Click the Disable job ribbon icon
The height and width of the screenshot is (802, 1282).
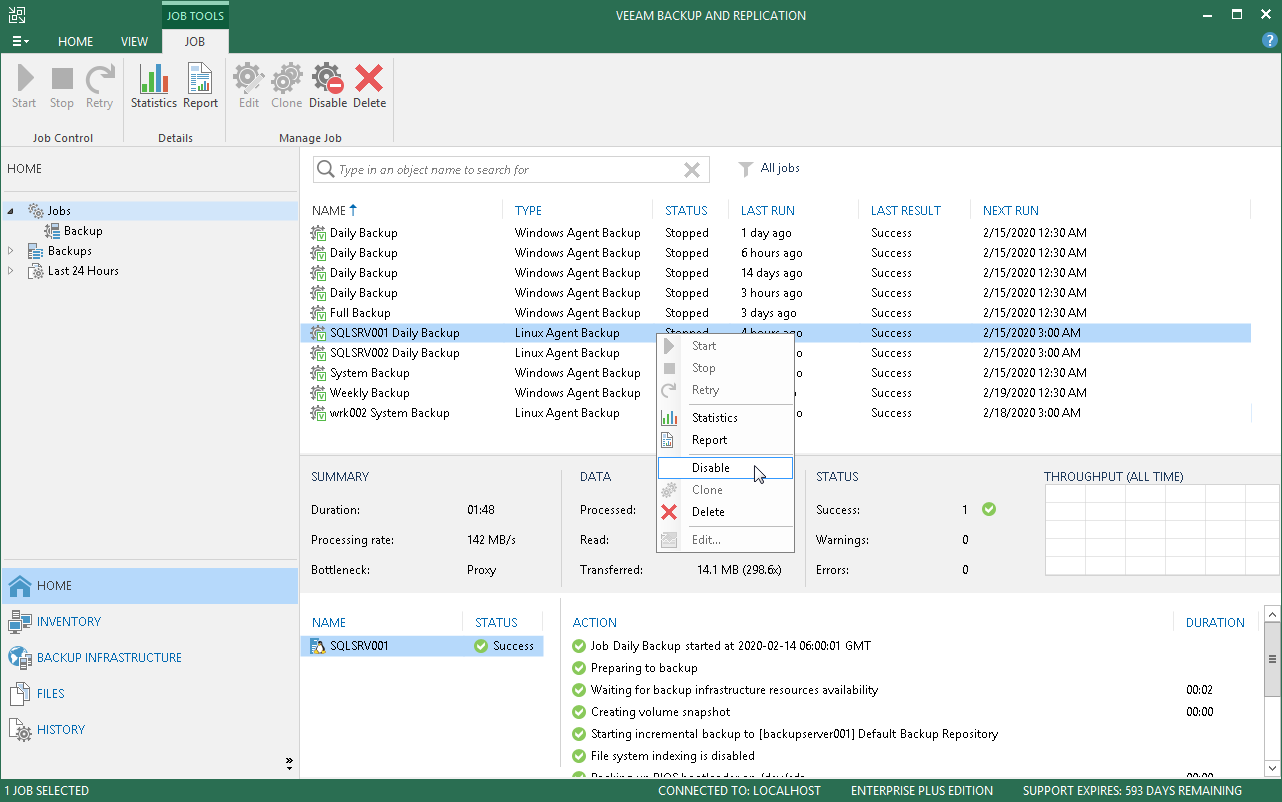pyautogui.click(x=327, y=86)
